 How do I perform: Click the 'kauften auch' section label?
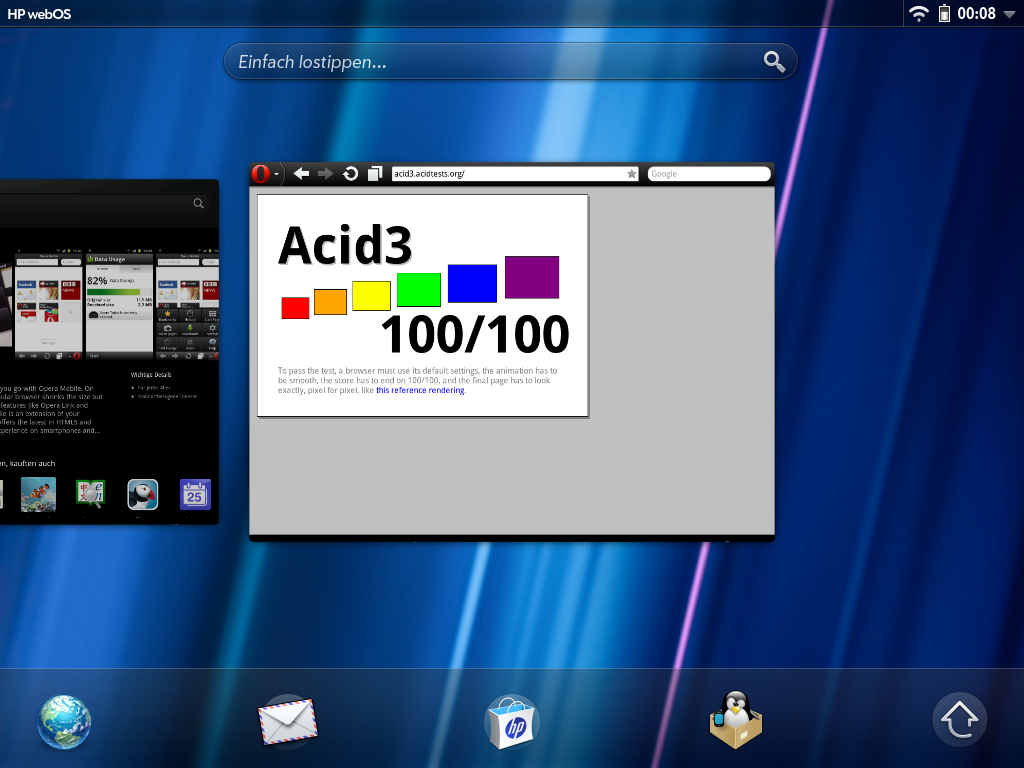click(x=32, y=464)
